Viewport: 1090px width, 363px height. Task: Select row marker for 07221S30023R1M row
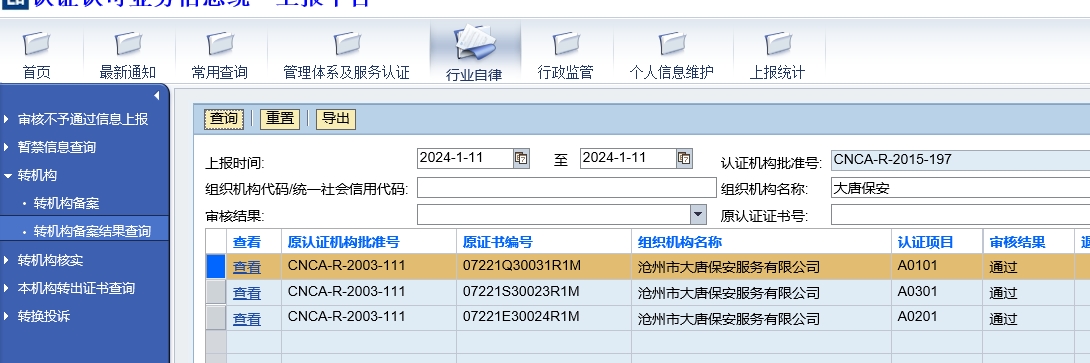pyautogui.click(x=216, y=293)
